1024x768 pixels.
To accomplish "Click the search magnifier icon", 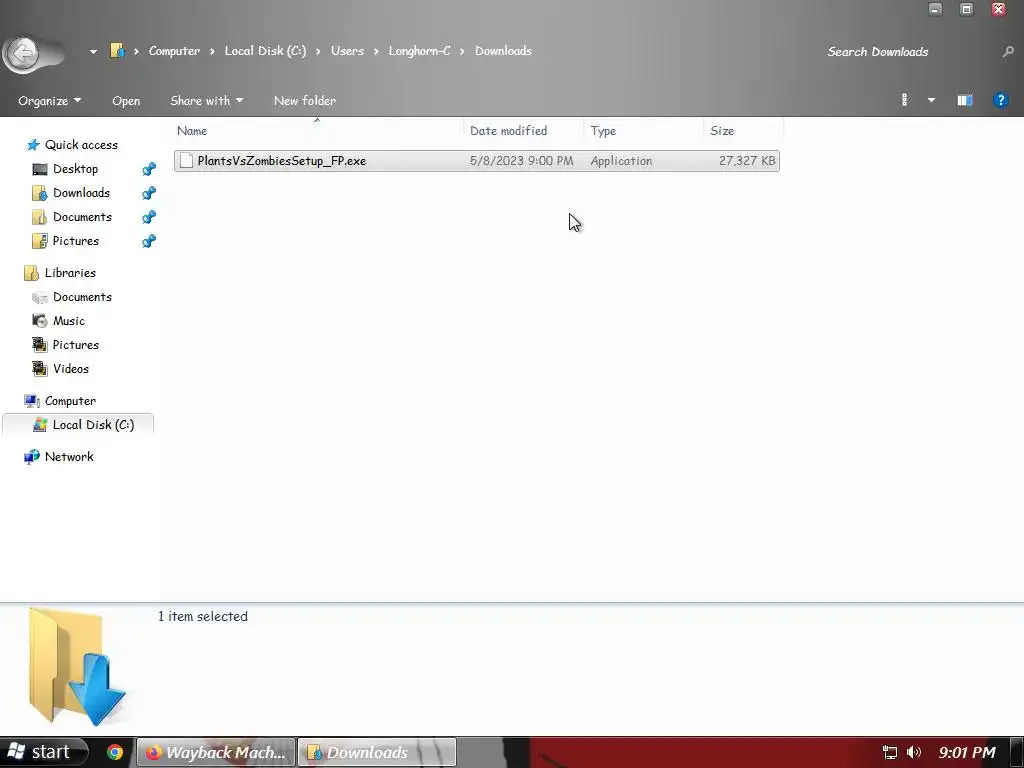I will (x=1008, y=52).
